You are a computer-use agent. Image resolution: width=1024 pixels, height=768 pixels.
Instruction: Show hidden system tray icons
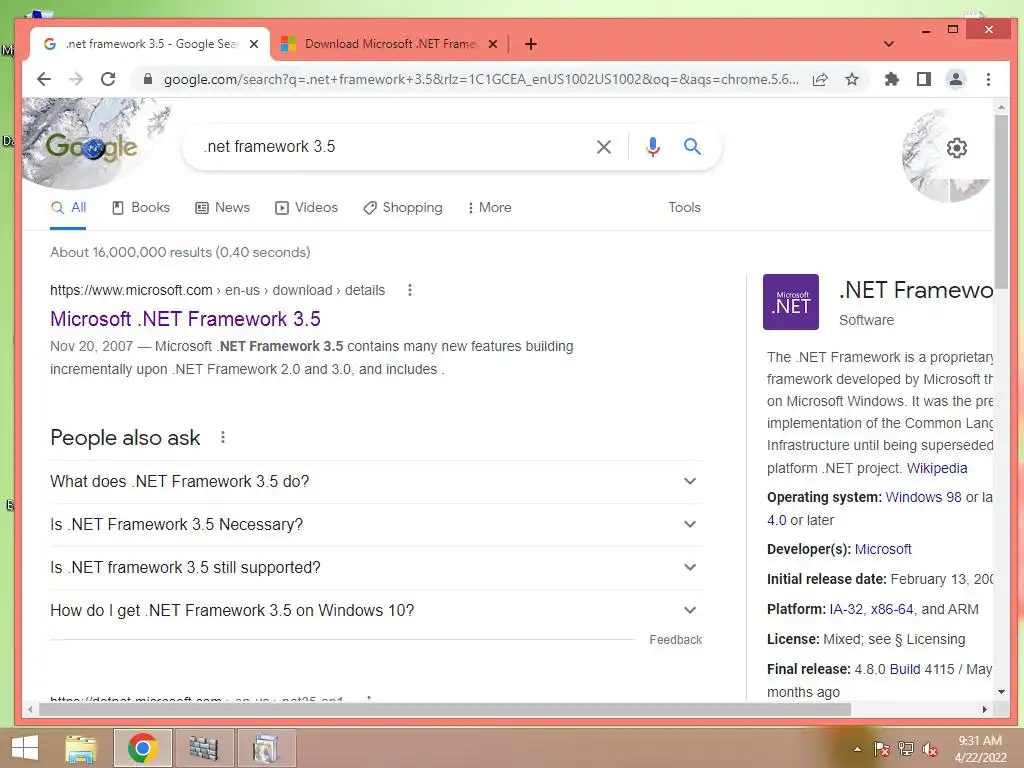click(x=857, y=749)
